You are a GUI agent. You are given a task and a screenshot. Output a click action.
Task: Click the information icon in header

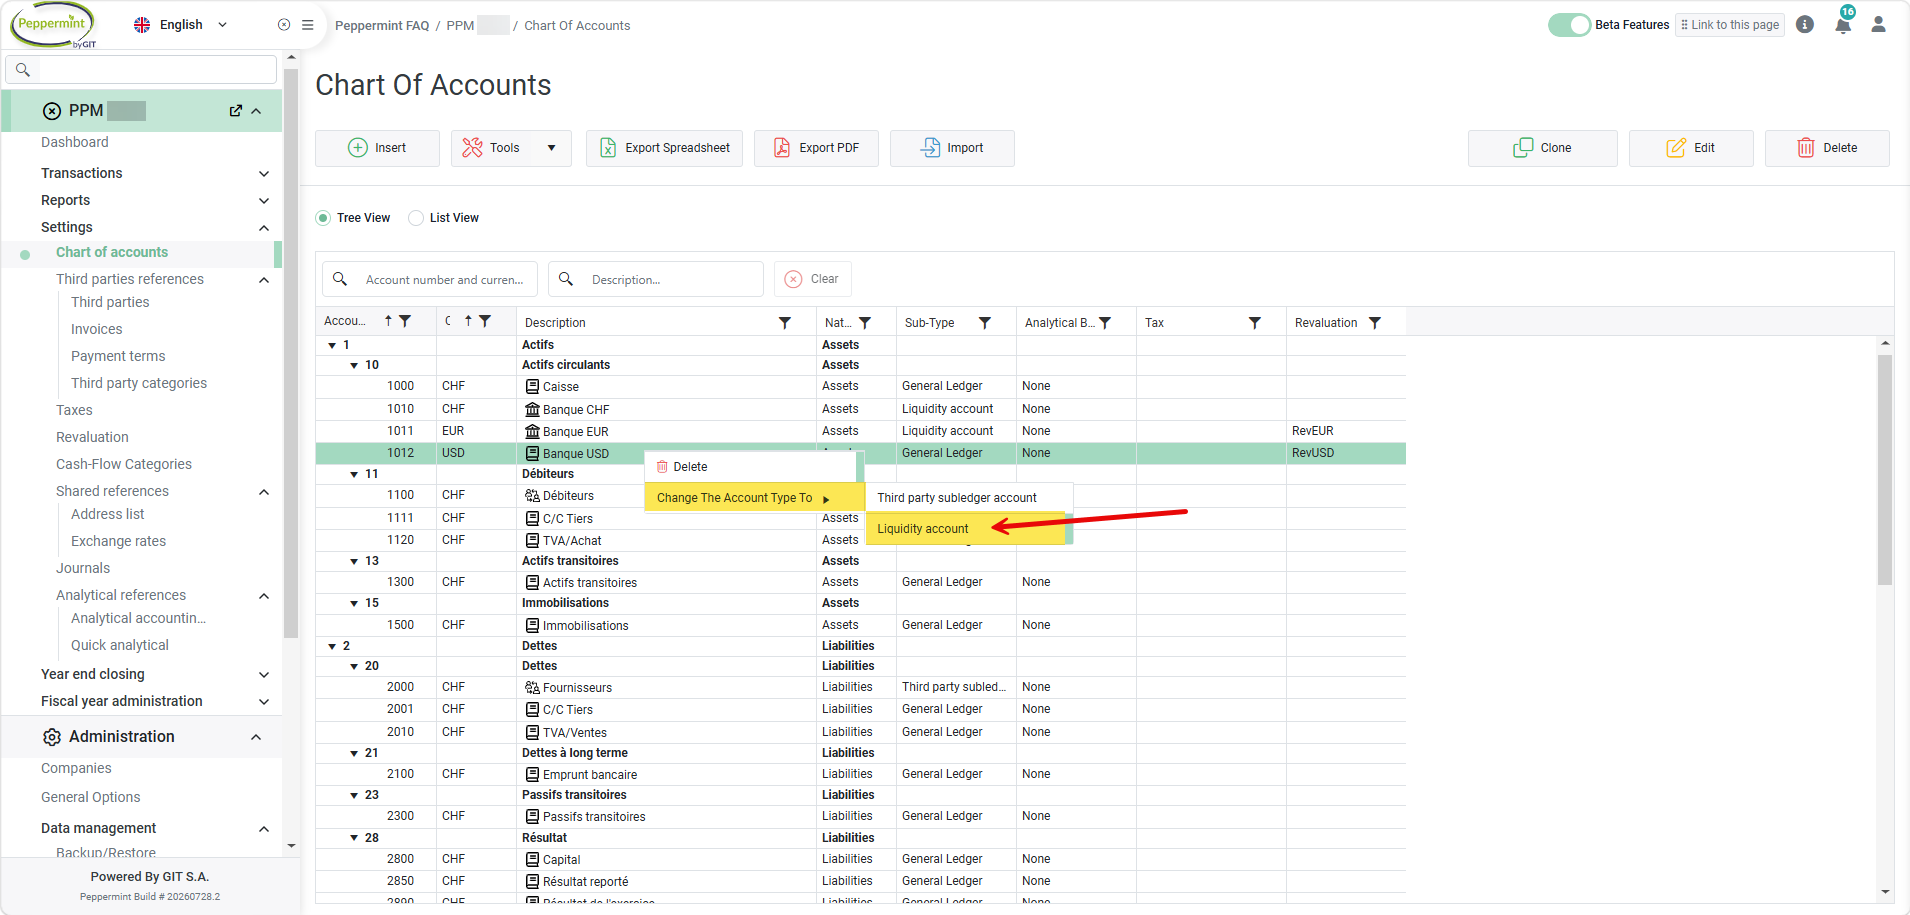[x=1805, y=25]
